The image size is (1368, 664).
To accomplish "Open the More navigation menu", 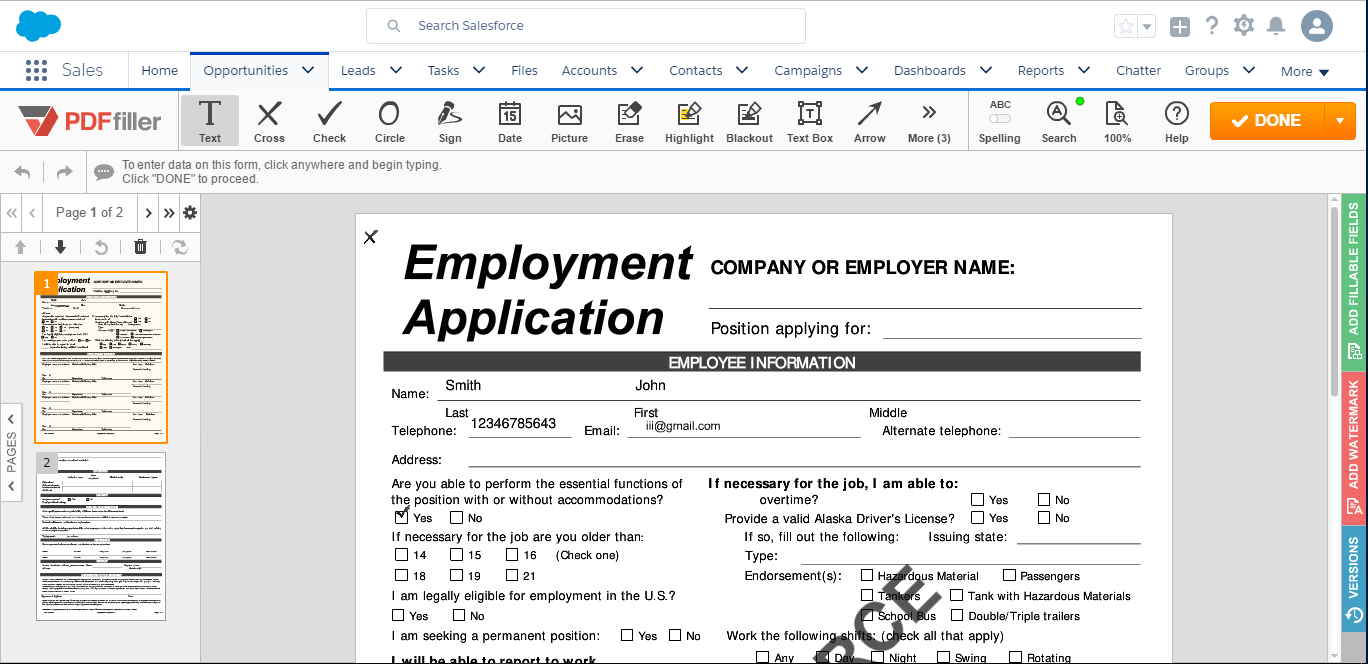I will coord(1305,71).
